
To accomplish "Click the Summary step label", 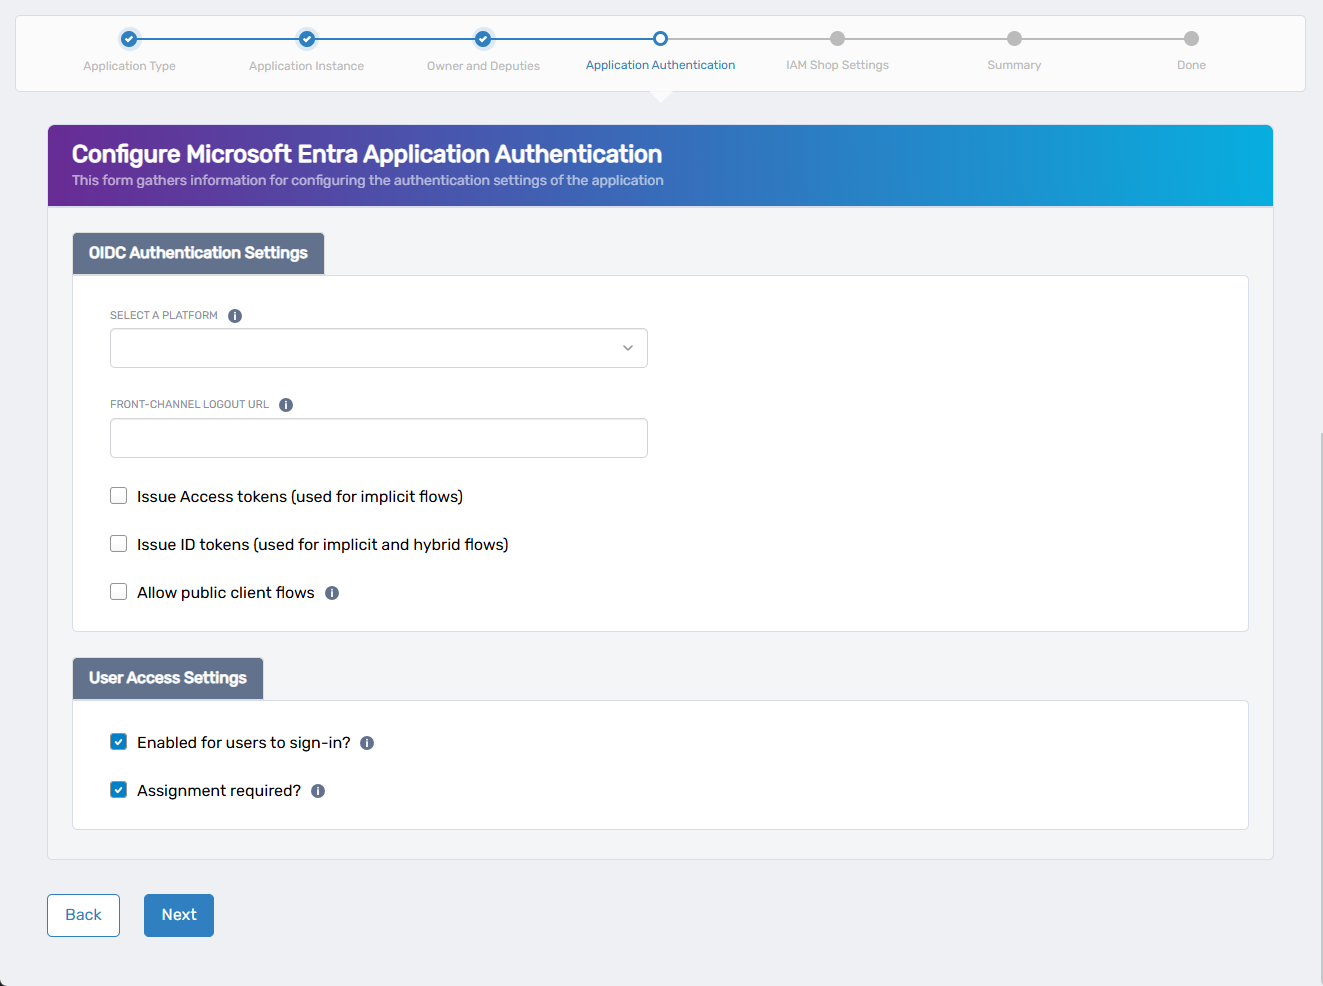I will point(1014,64).
